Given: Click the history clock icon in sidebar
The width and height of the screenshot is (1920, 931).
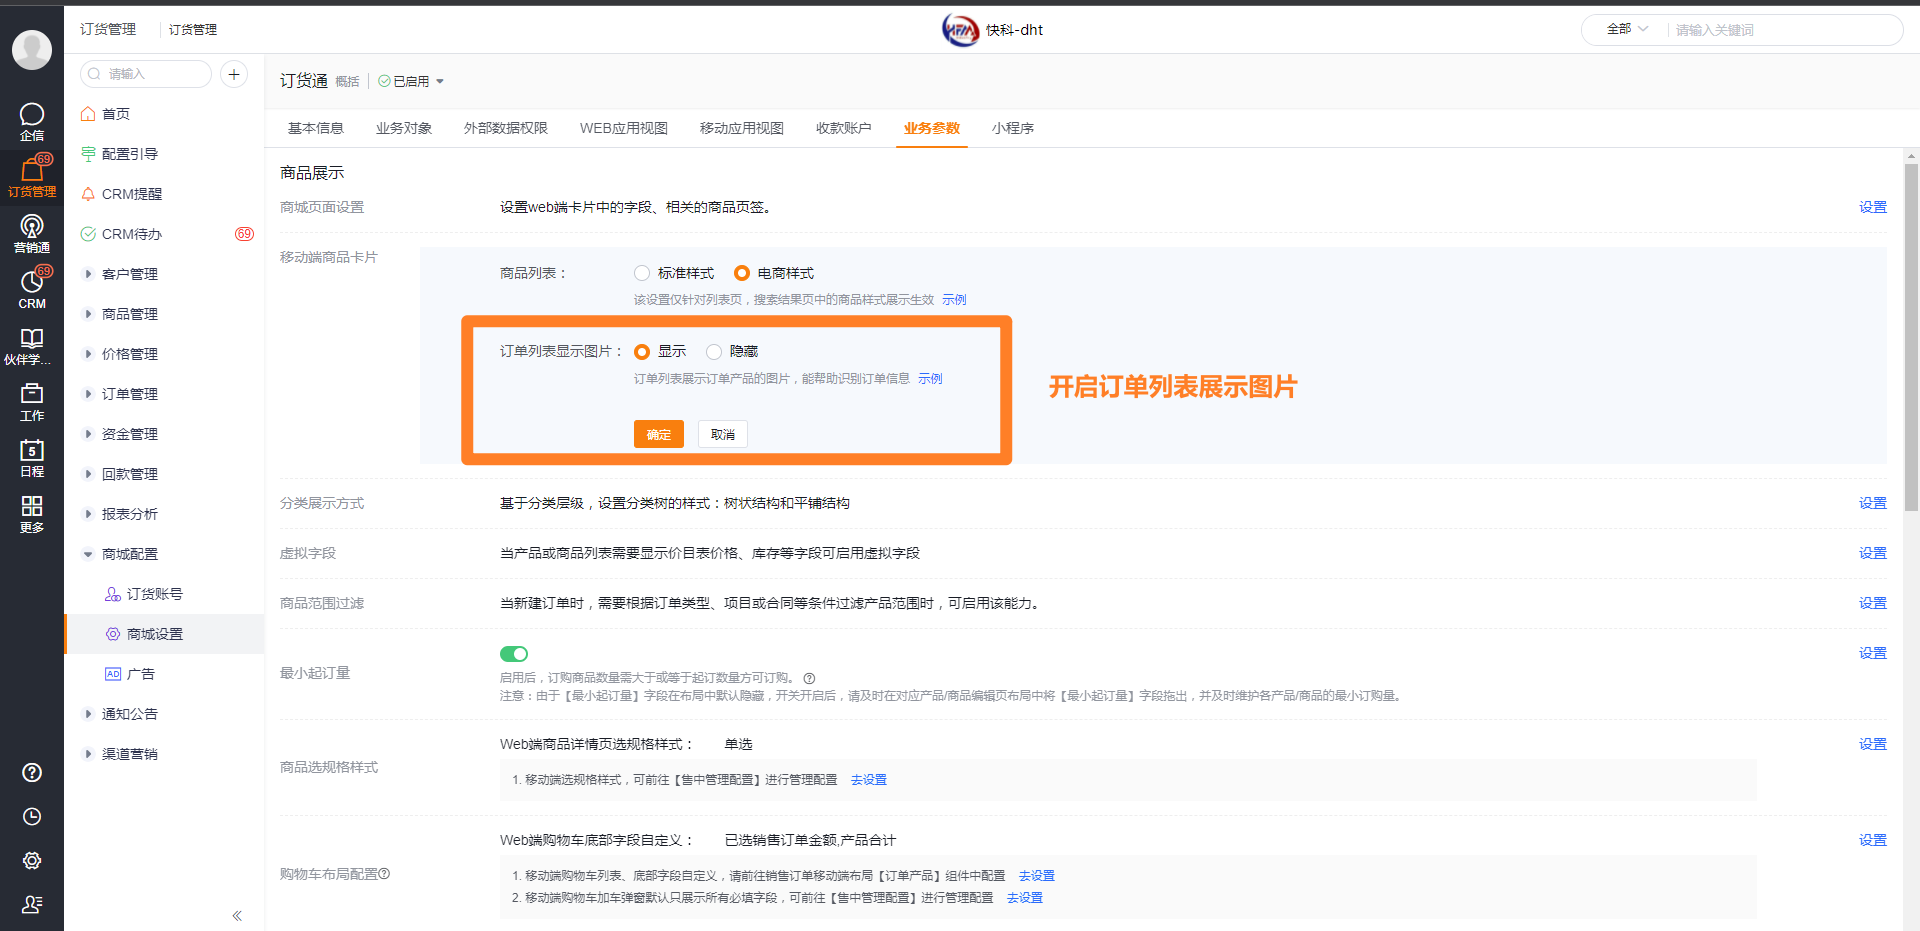Looking at the screenshot, I should (x=32, y=816).
